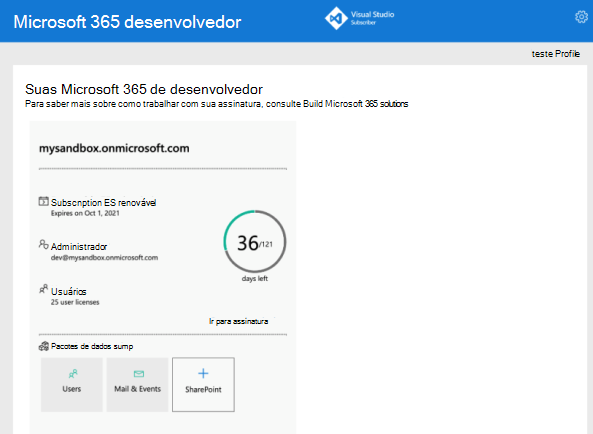This screenshot has width=593, height=434.
Task: Click the subscription calendar icon
Action: click(x=43, y=201)
